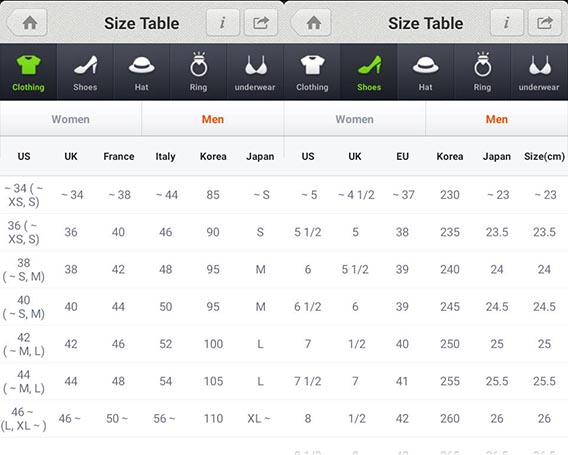Open the underwear category on the left screen
This screenshot has width=568, height=455.
(x=255, y=72)
